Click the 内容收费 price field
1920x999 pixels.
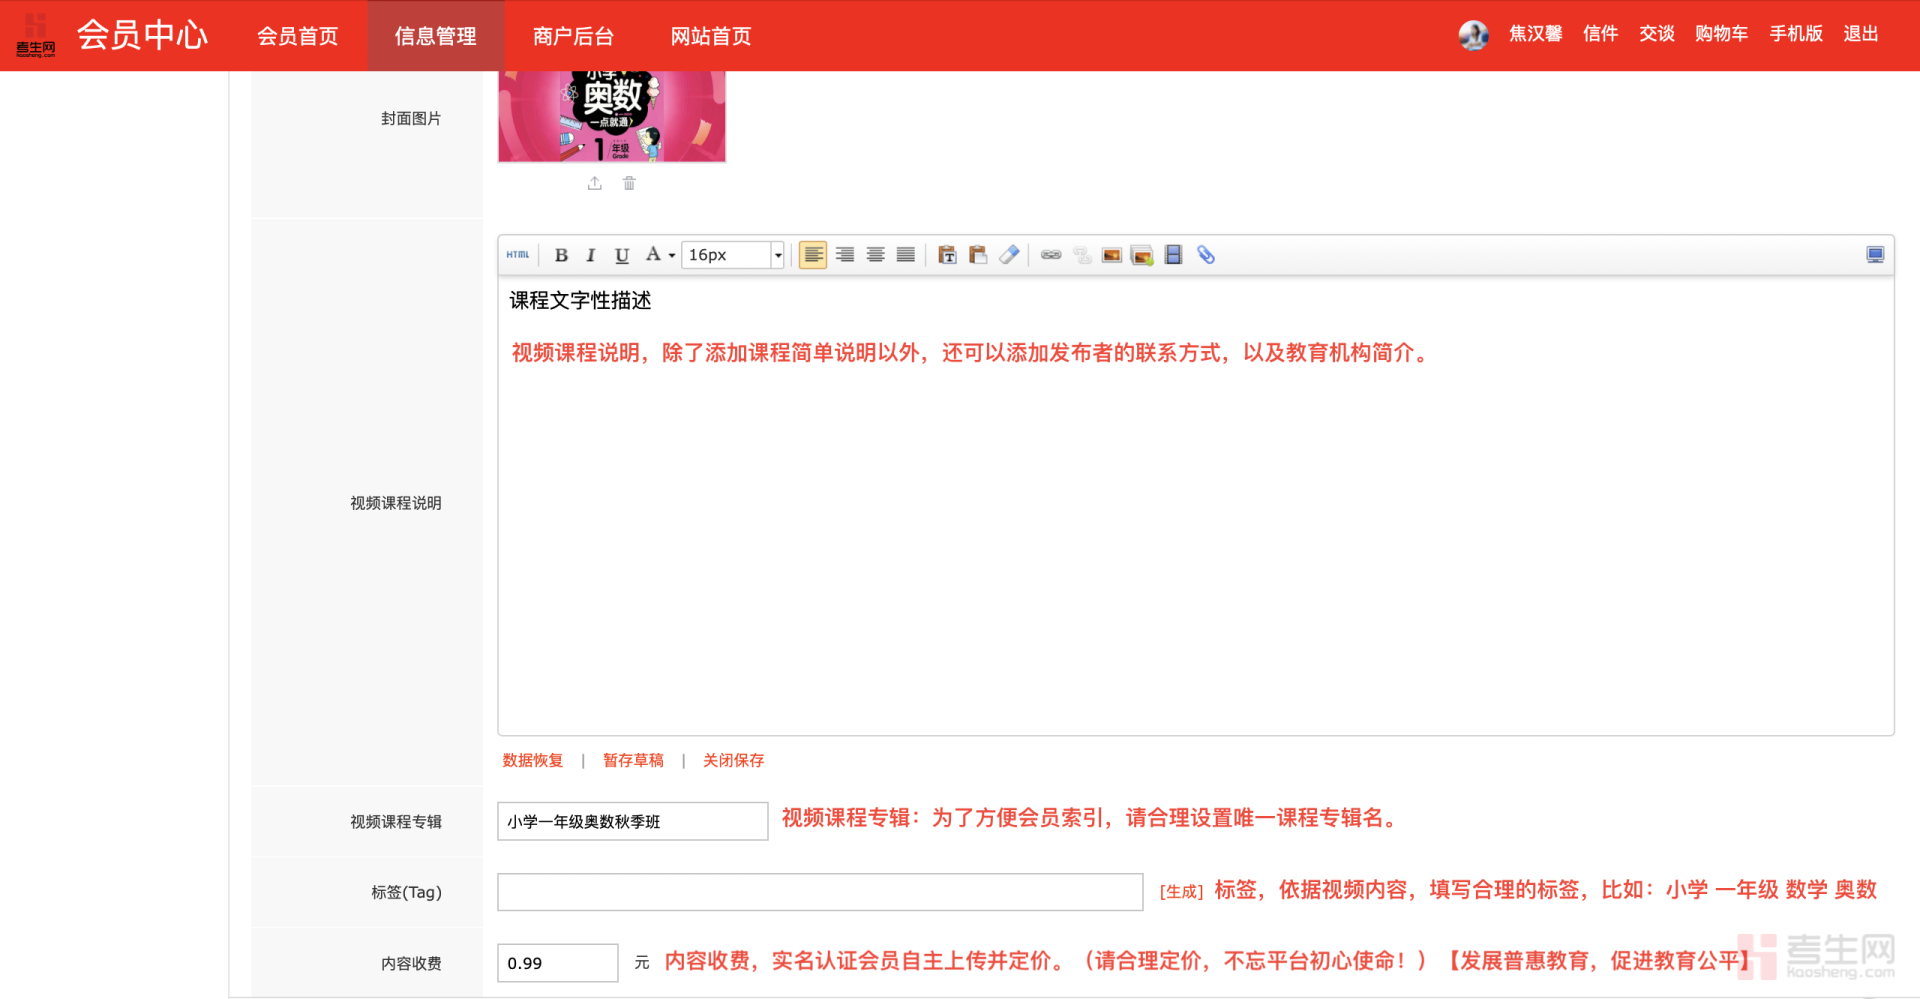point(557,963)
